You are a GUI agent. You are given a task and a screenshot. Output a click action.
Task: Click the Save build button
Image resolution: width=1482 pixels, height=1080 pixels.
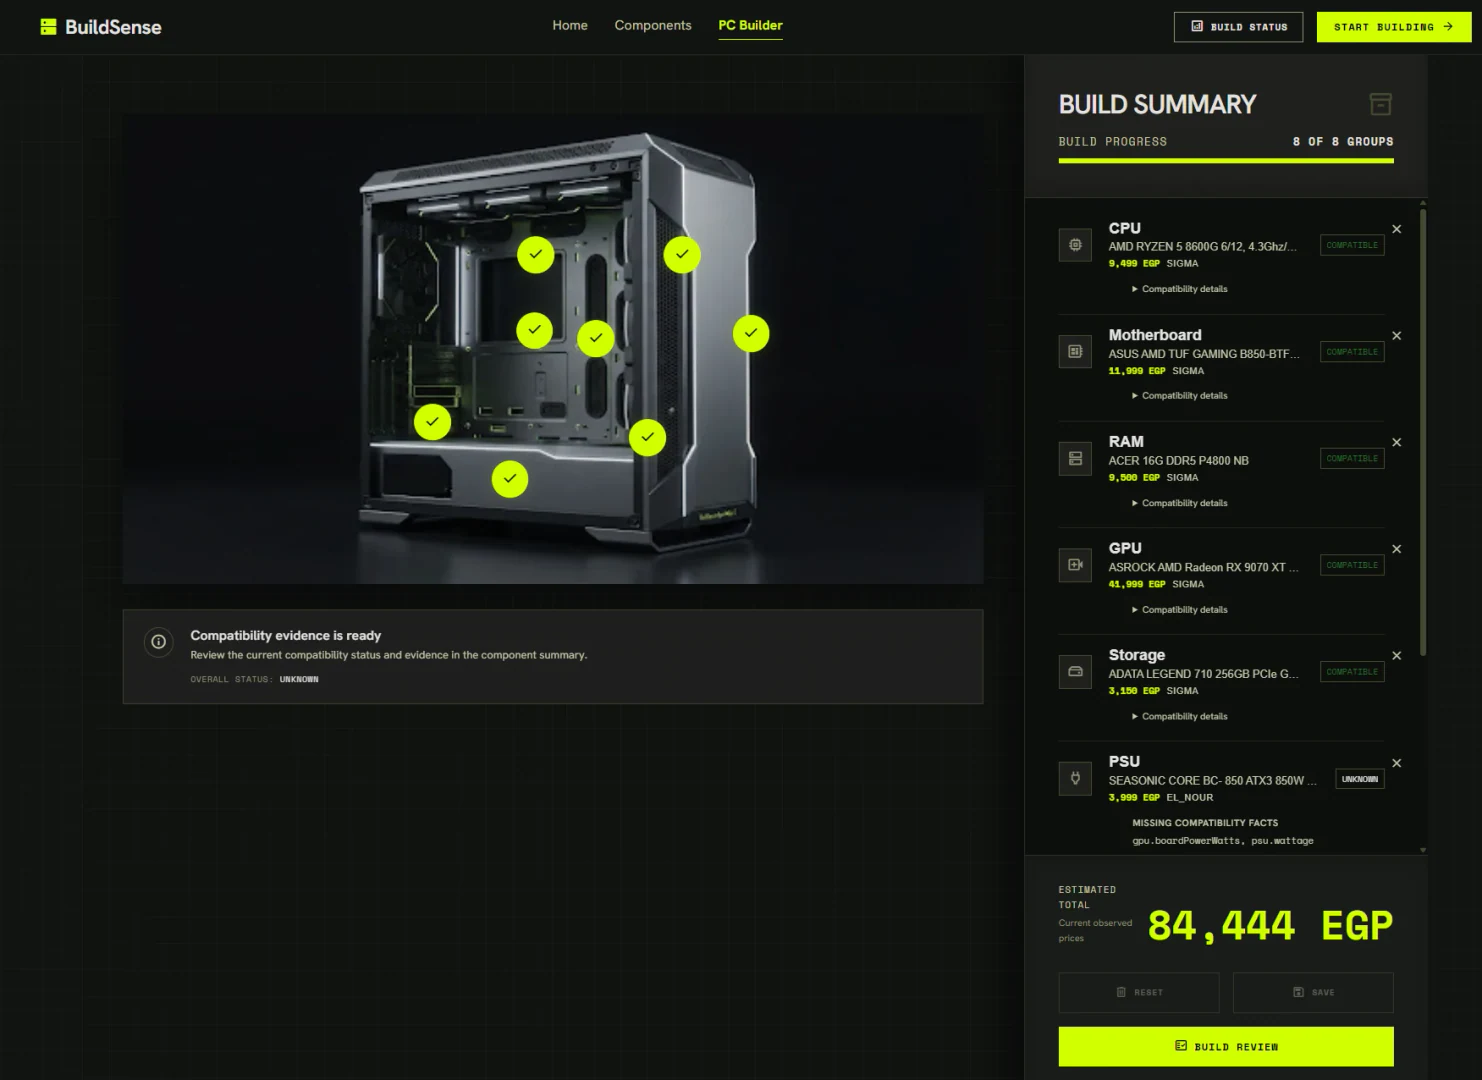coord(1313,992)
